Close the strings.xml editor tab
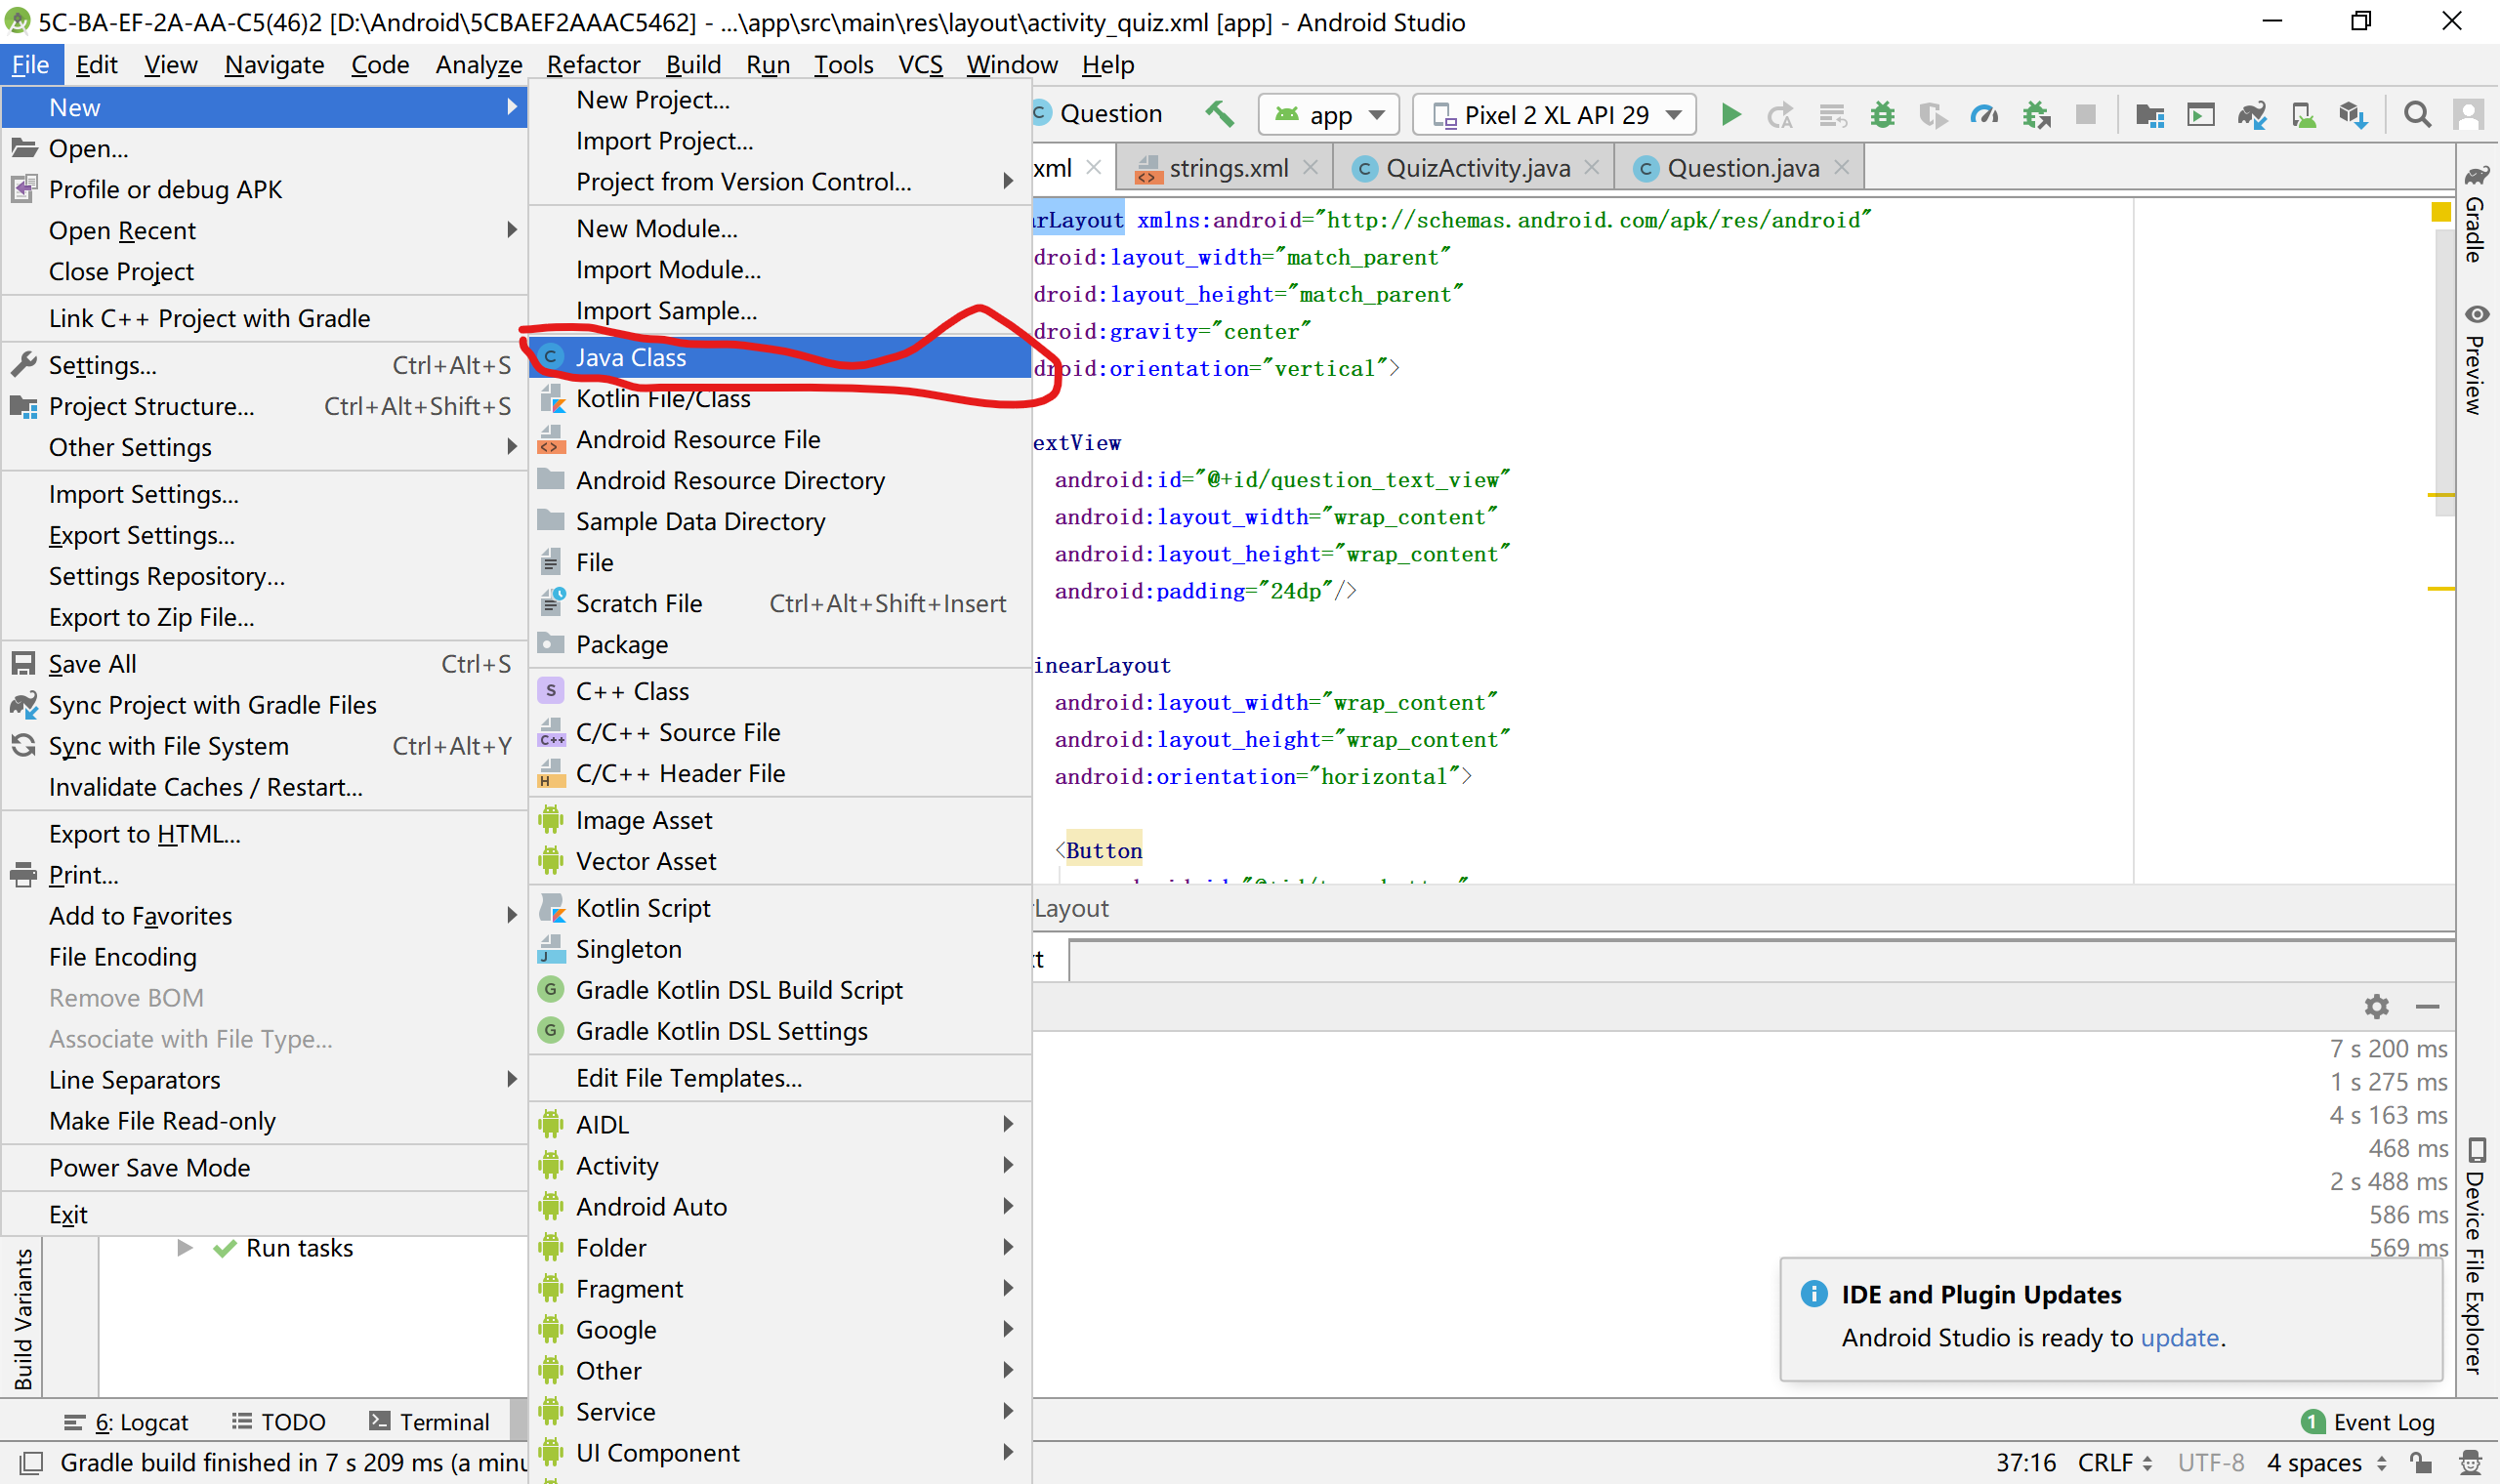Screen dimensions: 2500x1484 1311,168
